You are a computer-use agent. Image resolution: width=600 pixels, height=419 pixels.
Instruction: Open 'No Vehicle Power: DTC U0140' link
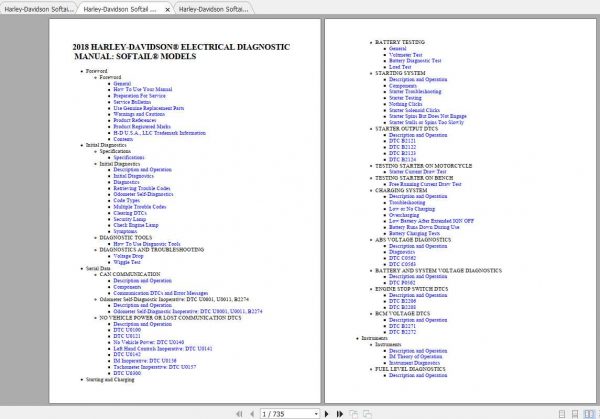[x=149, y=342]
